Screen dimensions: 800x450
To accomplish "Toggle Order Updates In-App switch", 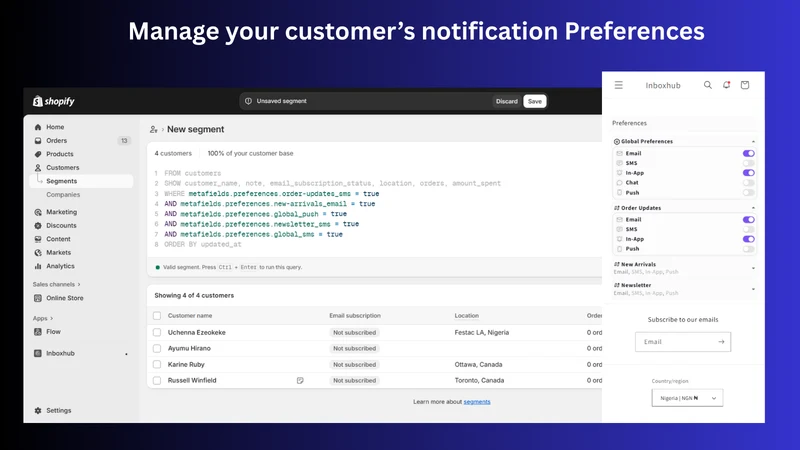I will (x=748, y=239).
